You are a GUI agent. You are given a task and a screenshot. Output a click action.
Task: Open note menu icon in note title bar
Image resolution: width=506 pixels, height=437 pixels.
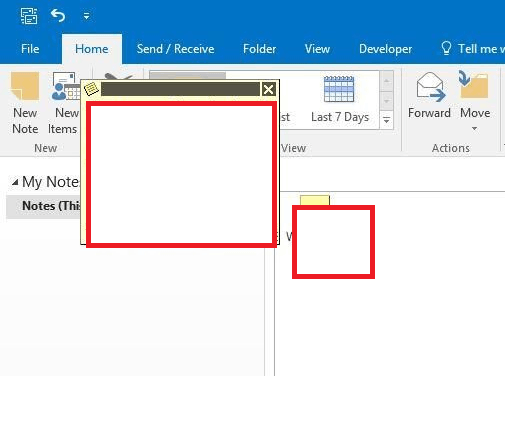[91, 89]
